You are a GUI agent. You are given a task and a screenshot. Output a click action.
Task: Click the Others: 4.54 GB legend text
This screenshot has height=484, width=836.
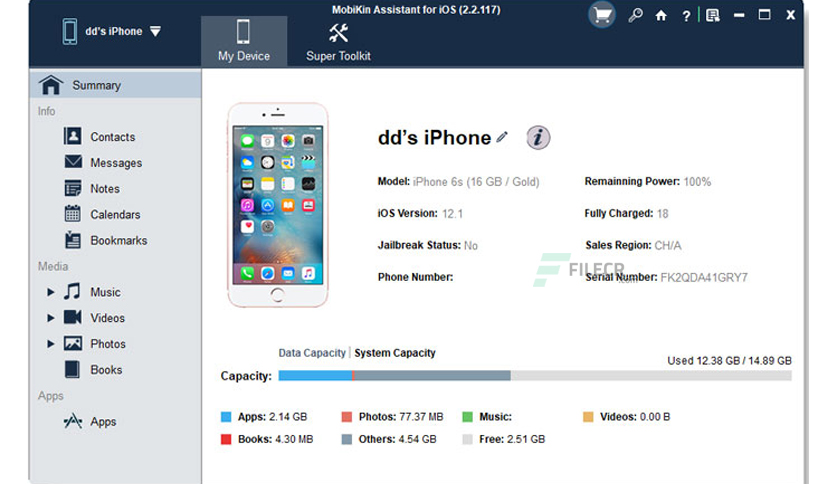pos(397,439)
